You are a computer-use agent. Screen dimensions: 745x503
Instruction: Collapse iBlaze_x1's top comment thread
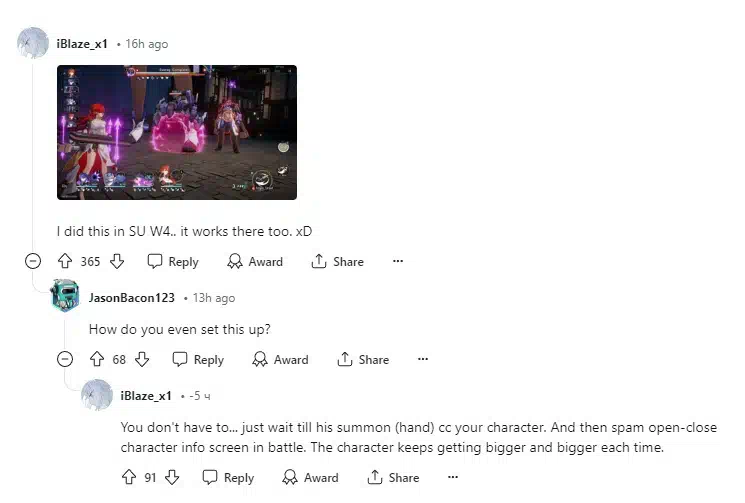33,261
